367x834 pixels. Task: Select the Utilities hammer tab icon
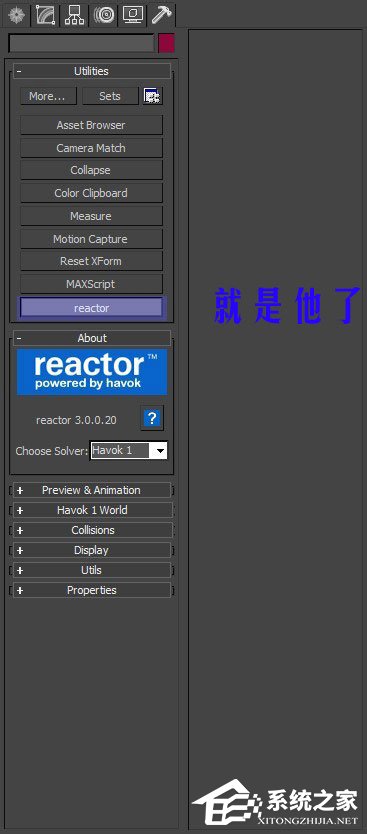tap(161, 14)
